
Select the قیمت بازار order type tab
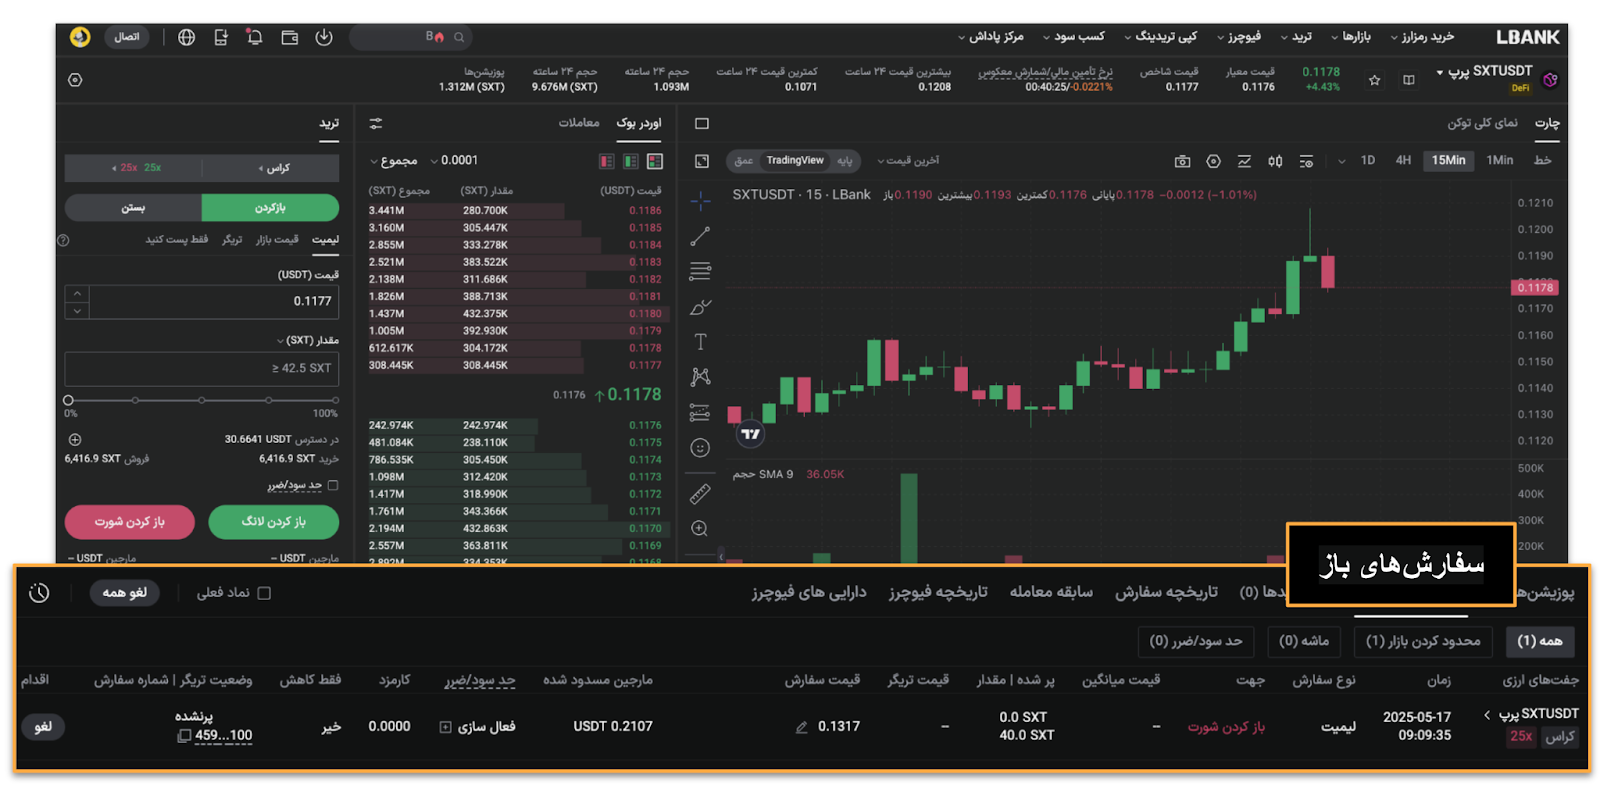tap(277, 240)
